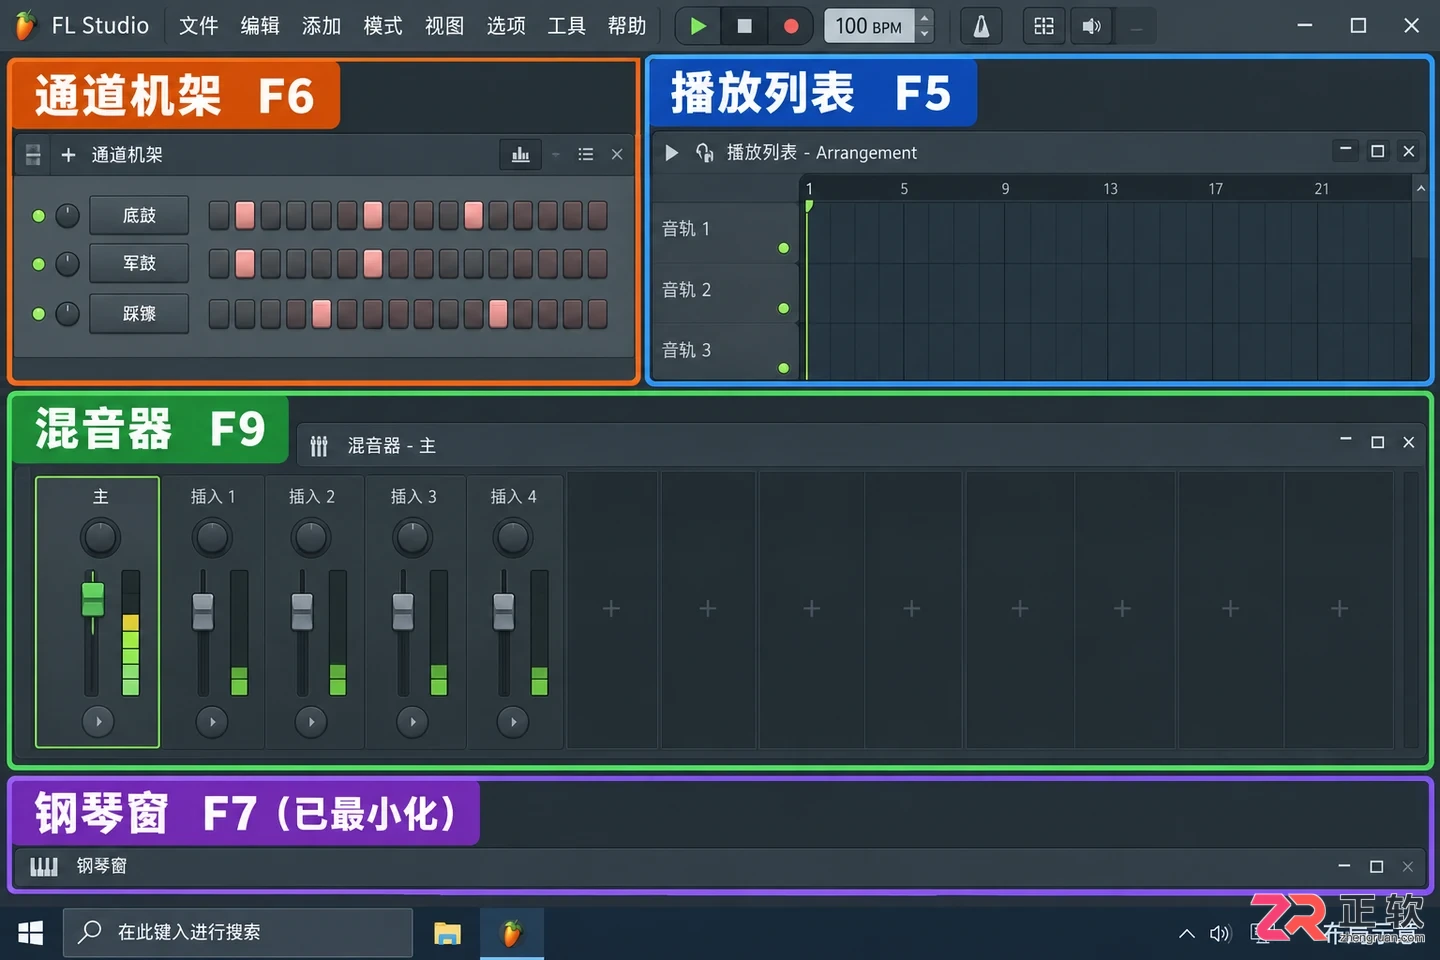Mute 音轨 2 with its green dot
The image size is (1440, 960).
point(784,308)
